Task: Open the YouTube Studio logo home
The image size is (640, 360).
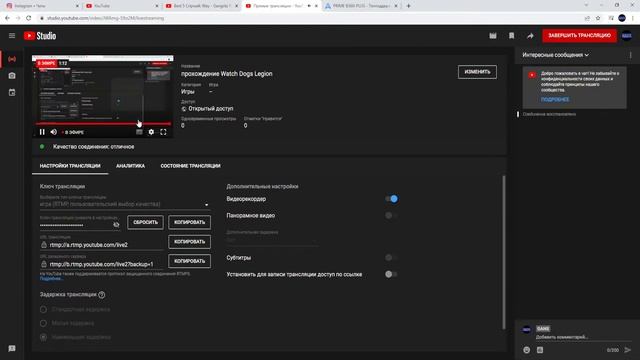Action: [40, 36]
